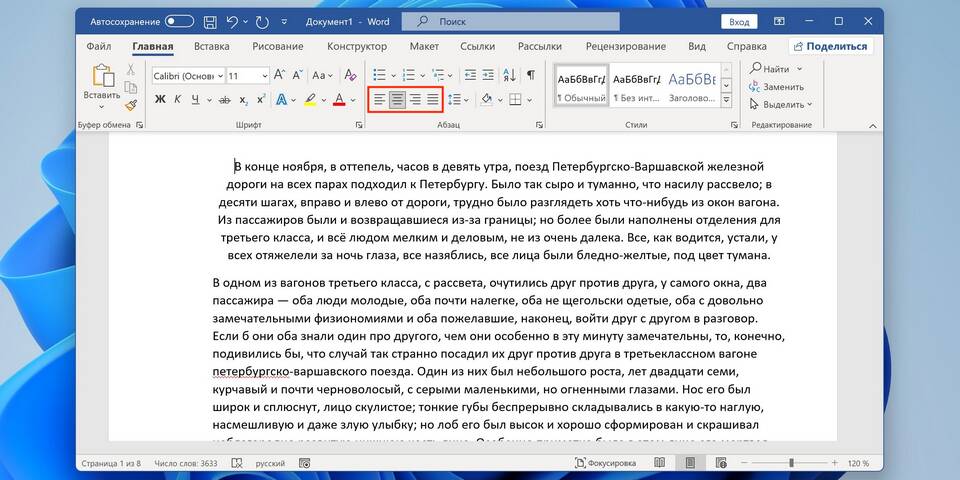Screen dimensions: 960x480
Task: Adjust the zoom slider in status bar
Action: pos(792,463)
